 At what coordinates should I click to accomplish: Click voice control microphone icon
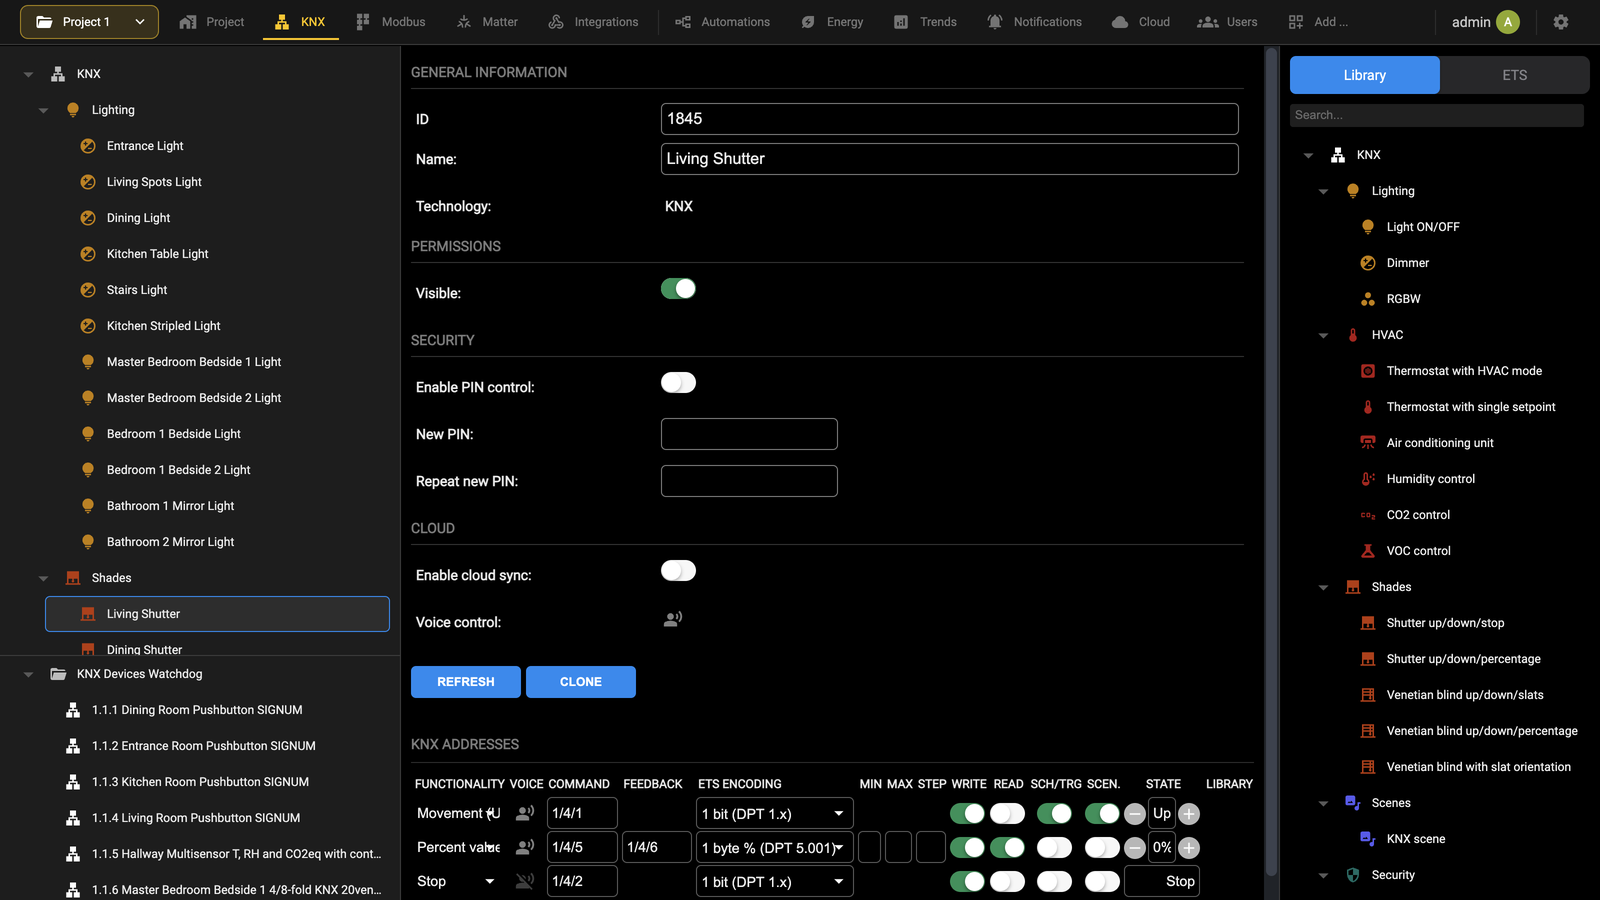click(673, 620)
